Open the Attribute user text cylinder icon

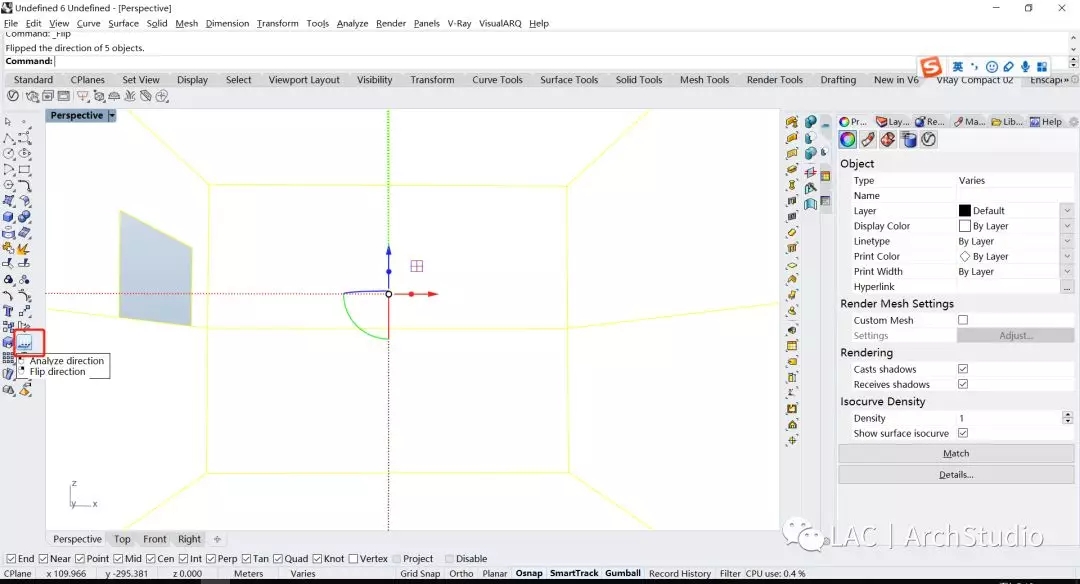[909, 140]
